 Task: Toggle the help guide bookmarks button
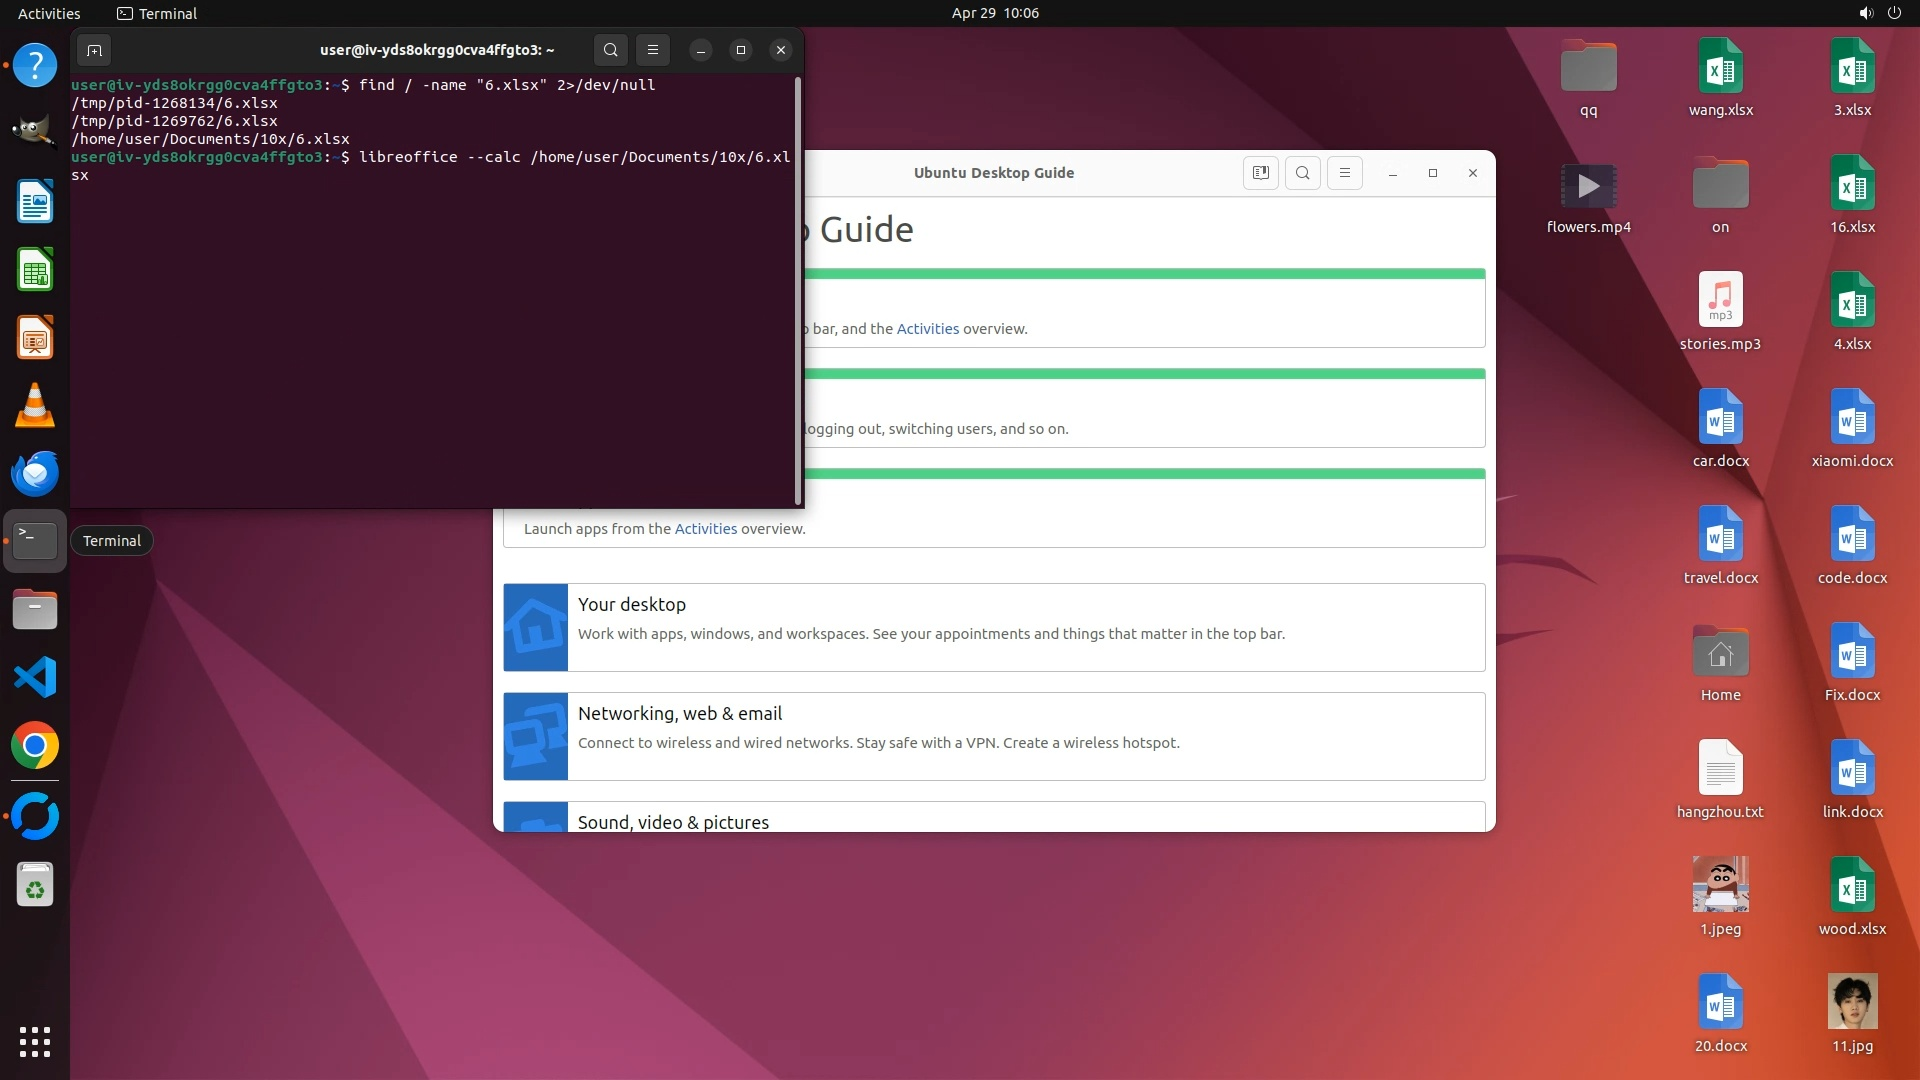pyautogui.click(x=1260, y=173)
